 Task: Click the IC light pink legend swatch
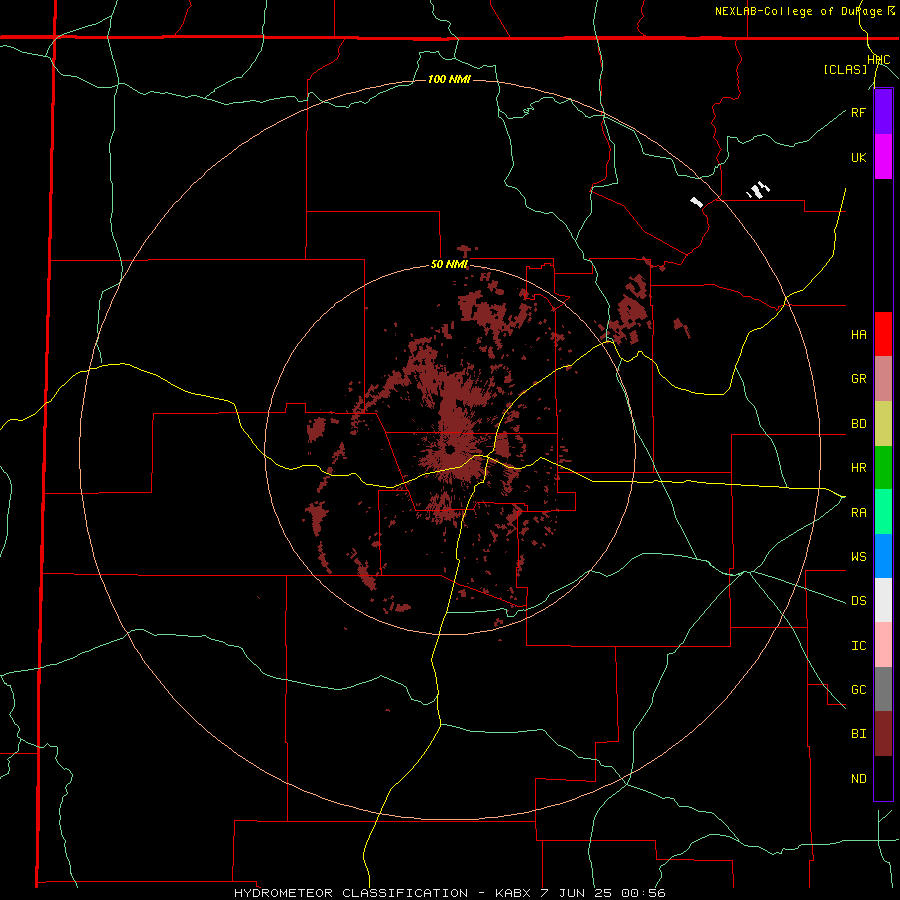click(x=883, y=645)
